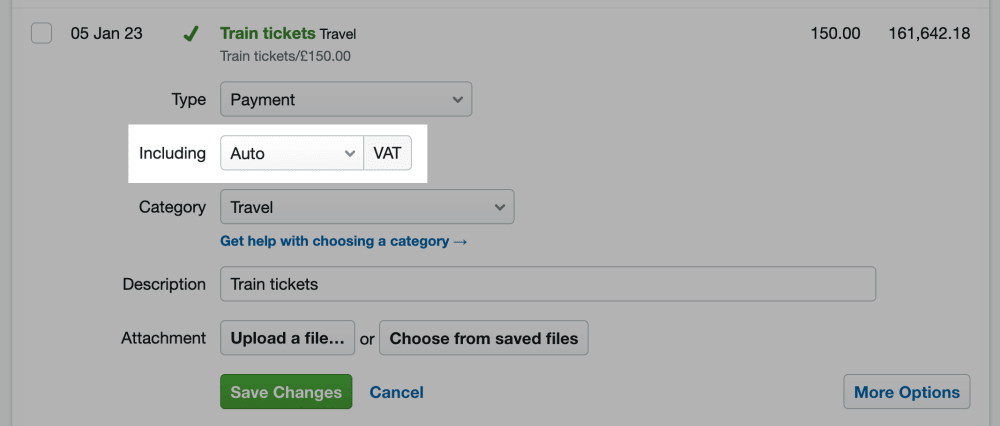This screenshot has height=426, width=1000.
Task: Click into the Description text field
Action: coord(547,284)
